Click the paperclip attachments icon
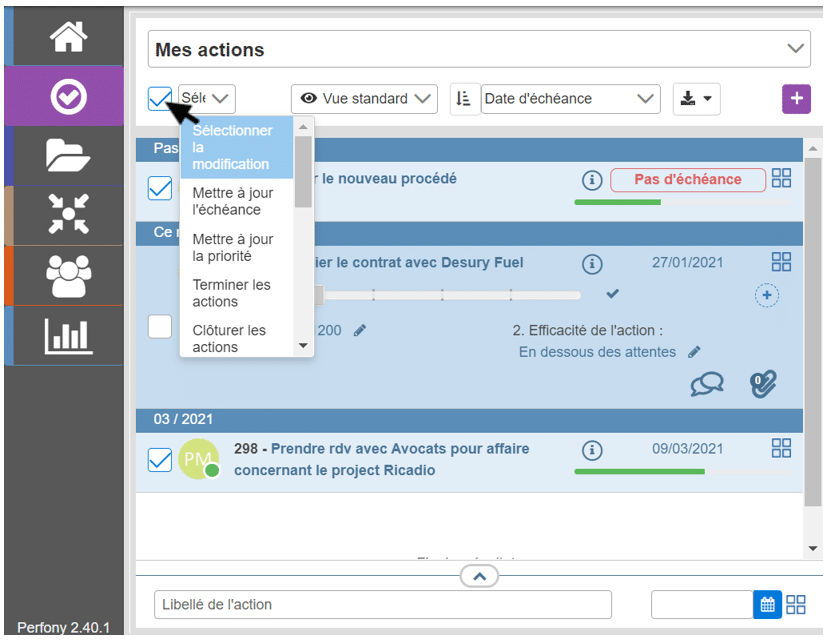The height and width of the screenshot is (642, 832). (x=764, y=384)
